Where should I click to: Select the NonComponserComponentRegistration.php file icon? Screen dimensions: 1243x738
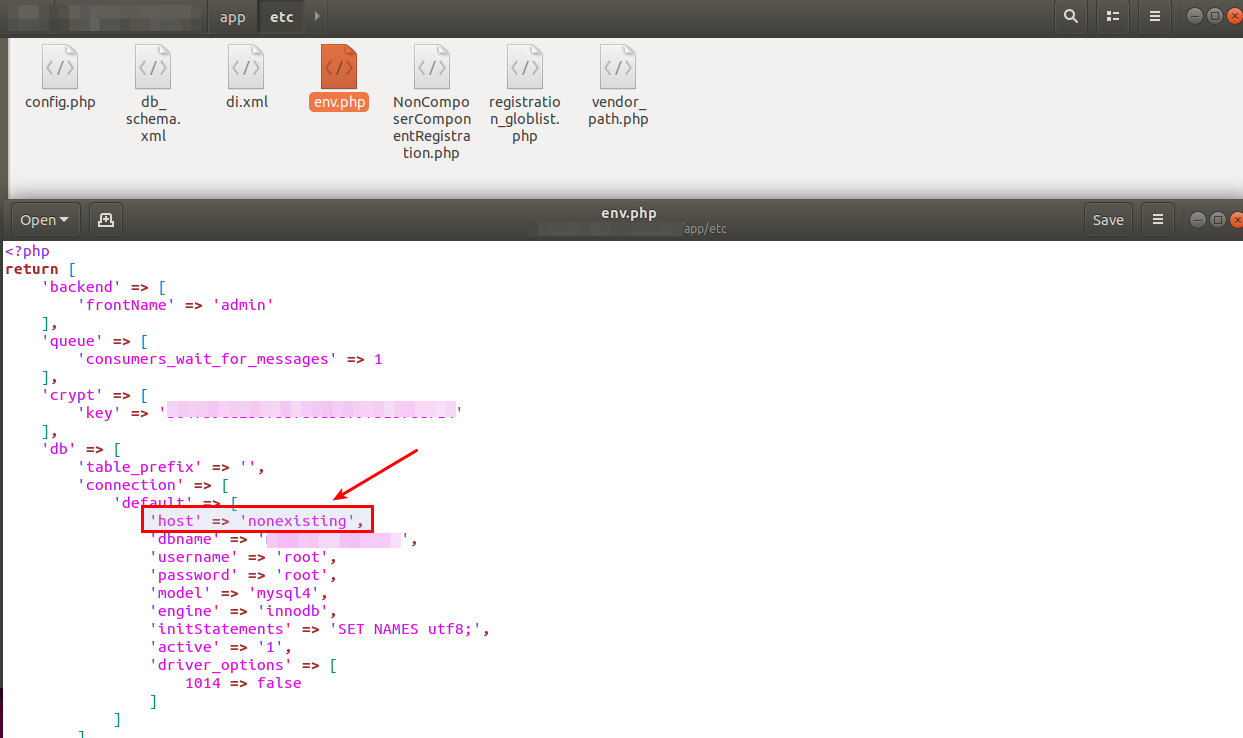point(431,77)
